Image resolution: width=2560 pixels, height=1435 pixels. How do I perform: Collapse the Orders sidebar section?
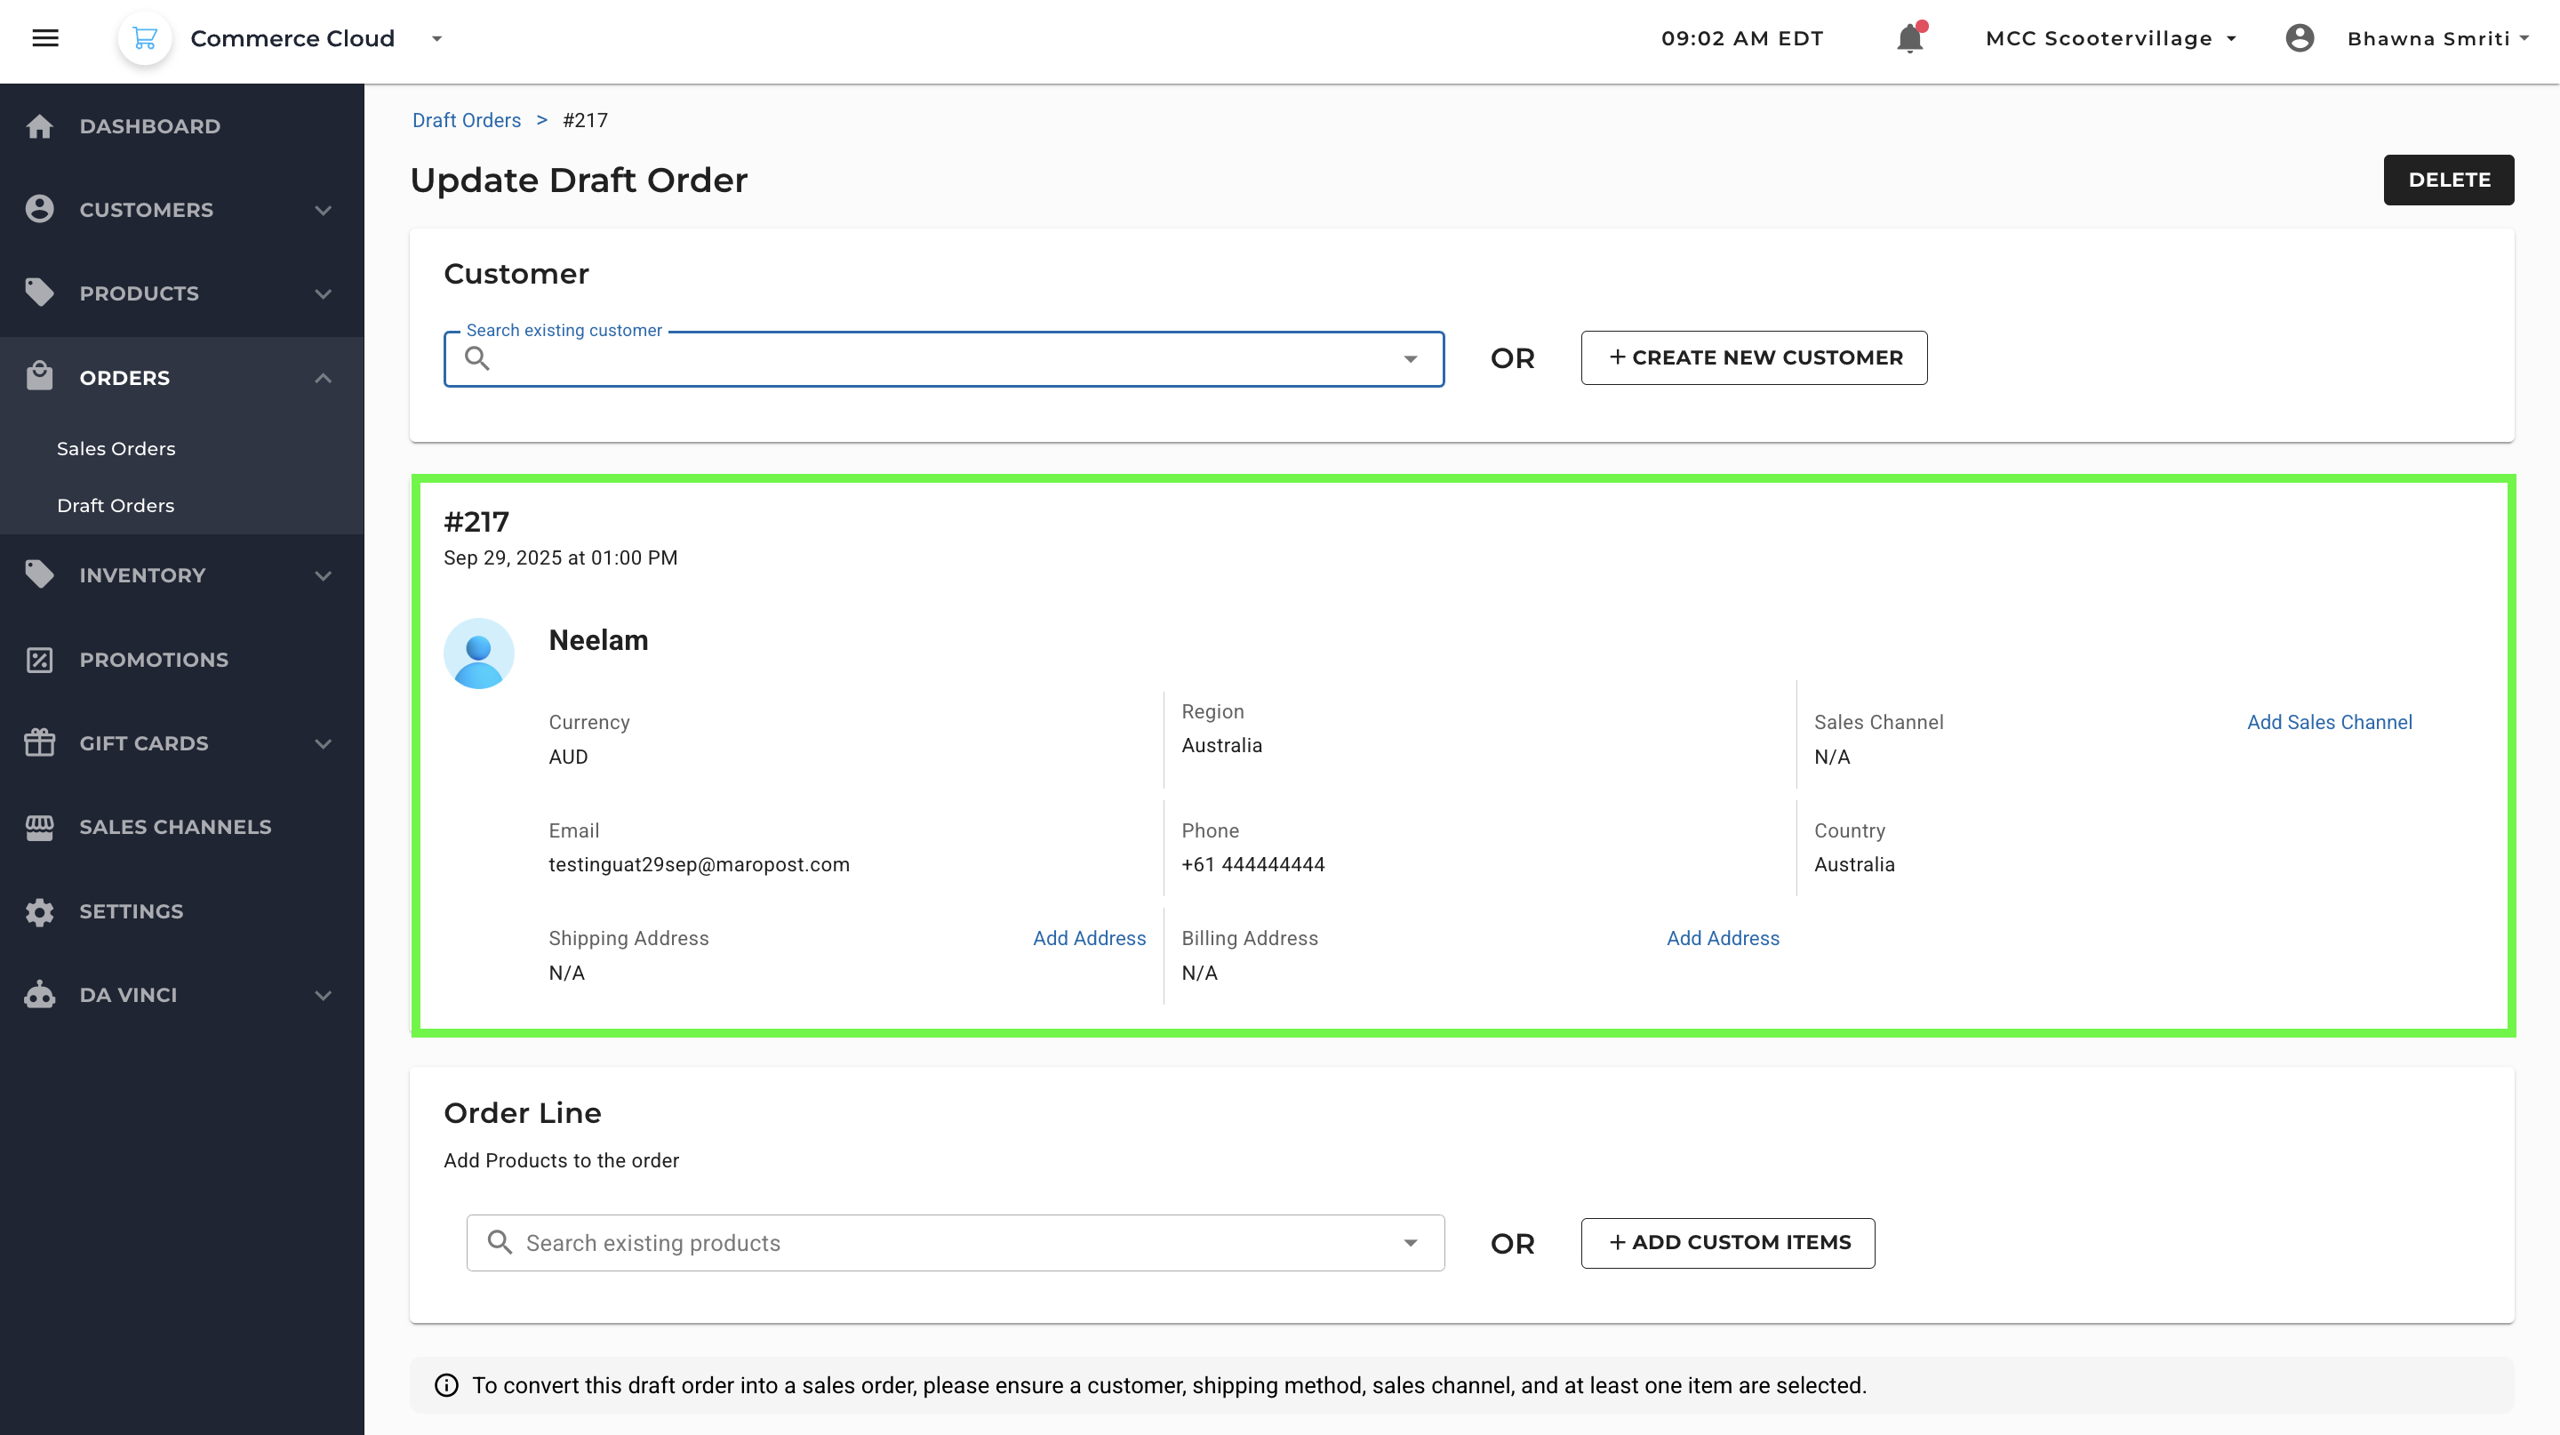(x=322, y=378)
